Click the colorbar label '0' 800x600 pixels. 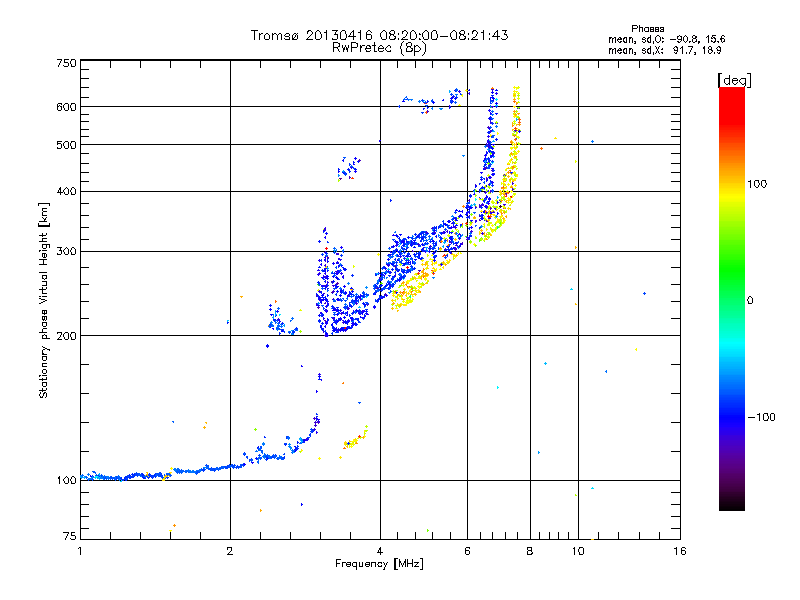[750, 301]
